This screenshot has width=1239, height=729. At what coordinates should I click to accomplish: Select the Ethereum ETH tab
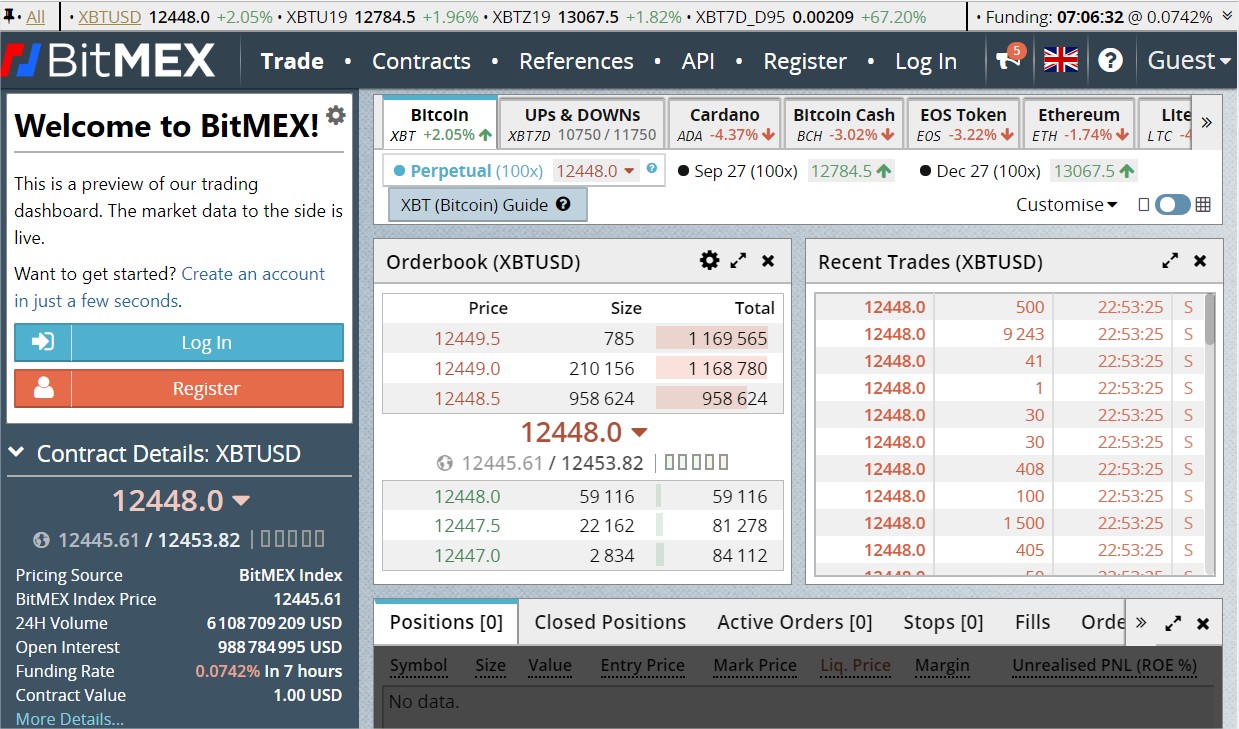[1079, 124]
